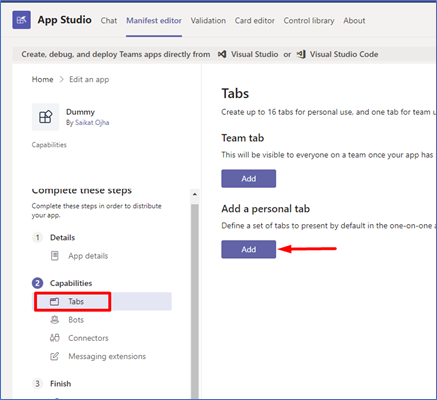The width and height of the screenshot is (437, 400).
Task: Select step 3 Finish number badge
Action: coord(37,384)
